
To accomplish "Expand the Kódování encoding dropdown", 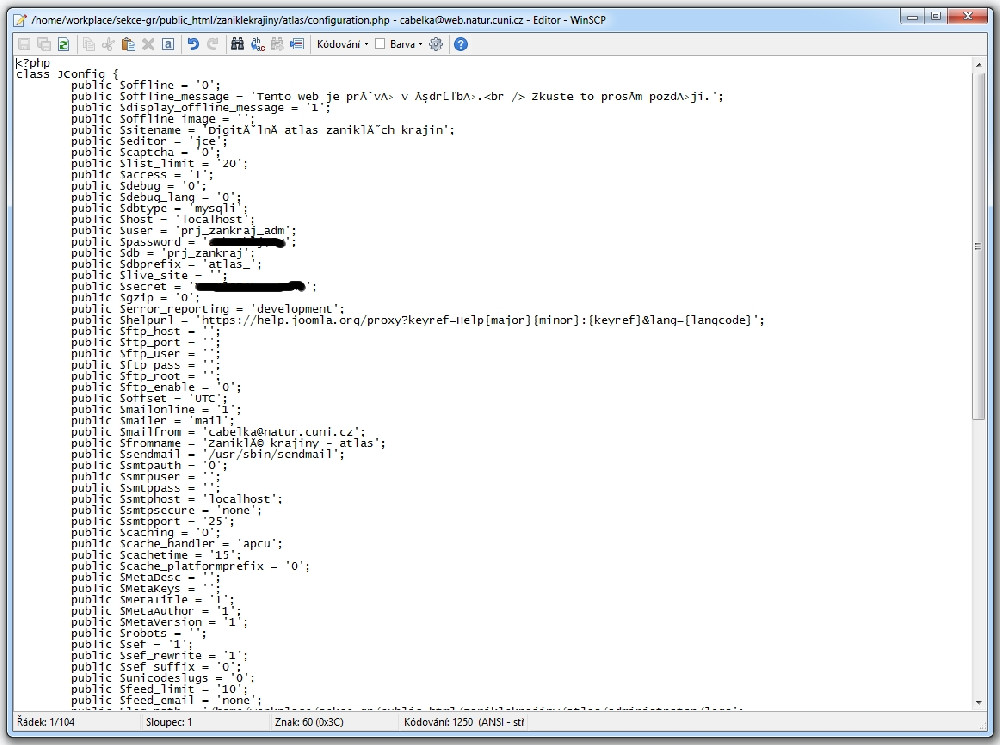I will [342, 44].
